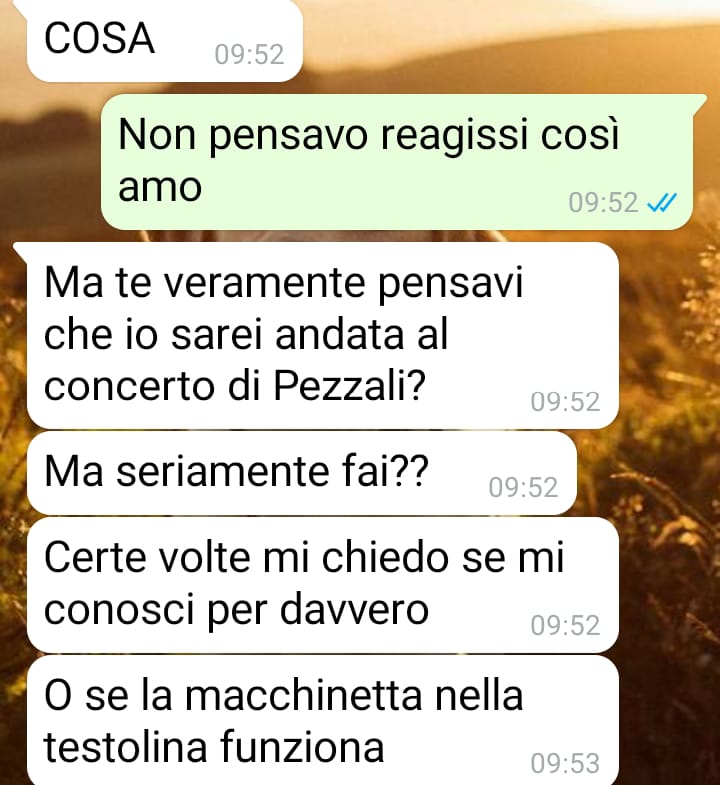Tap the "Ma seriamente fai??" message
720x785 pixels.
302,473
